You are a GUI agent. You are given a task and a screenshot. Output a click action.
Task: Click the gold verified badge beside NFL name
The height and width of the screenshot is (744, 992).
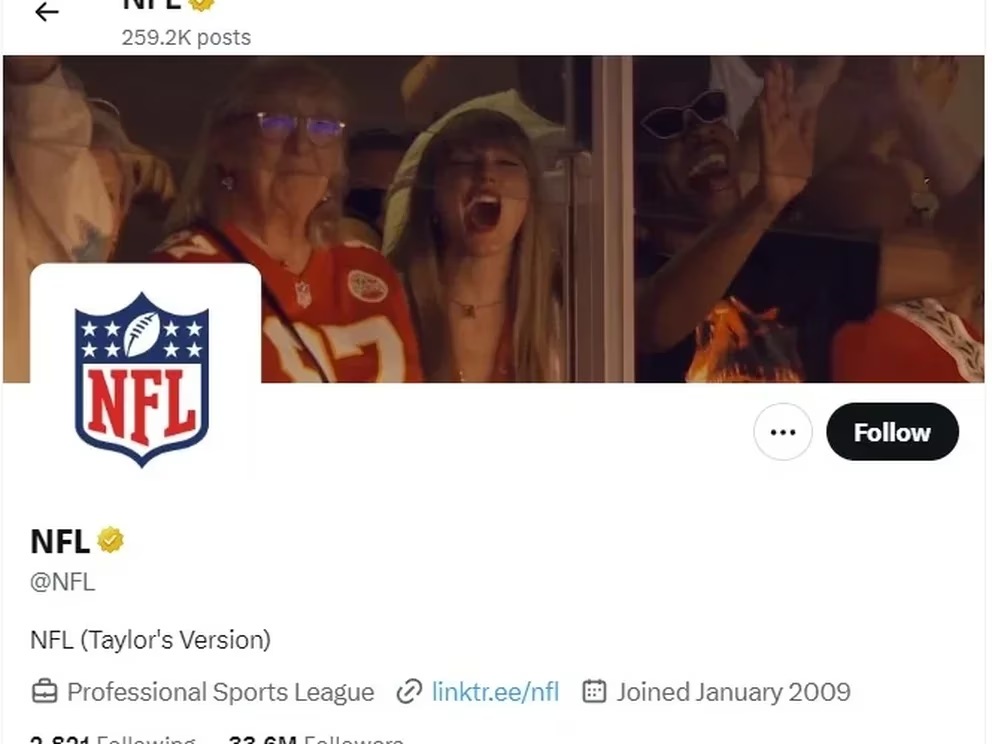(x=110, y=541)
